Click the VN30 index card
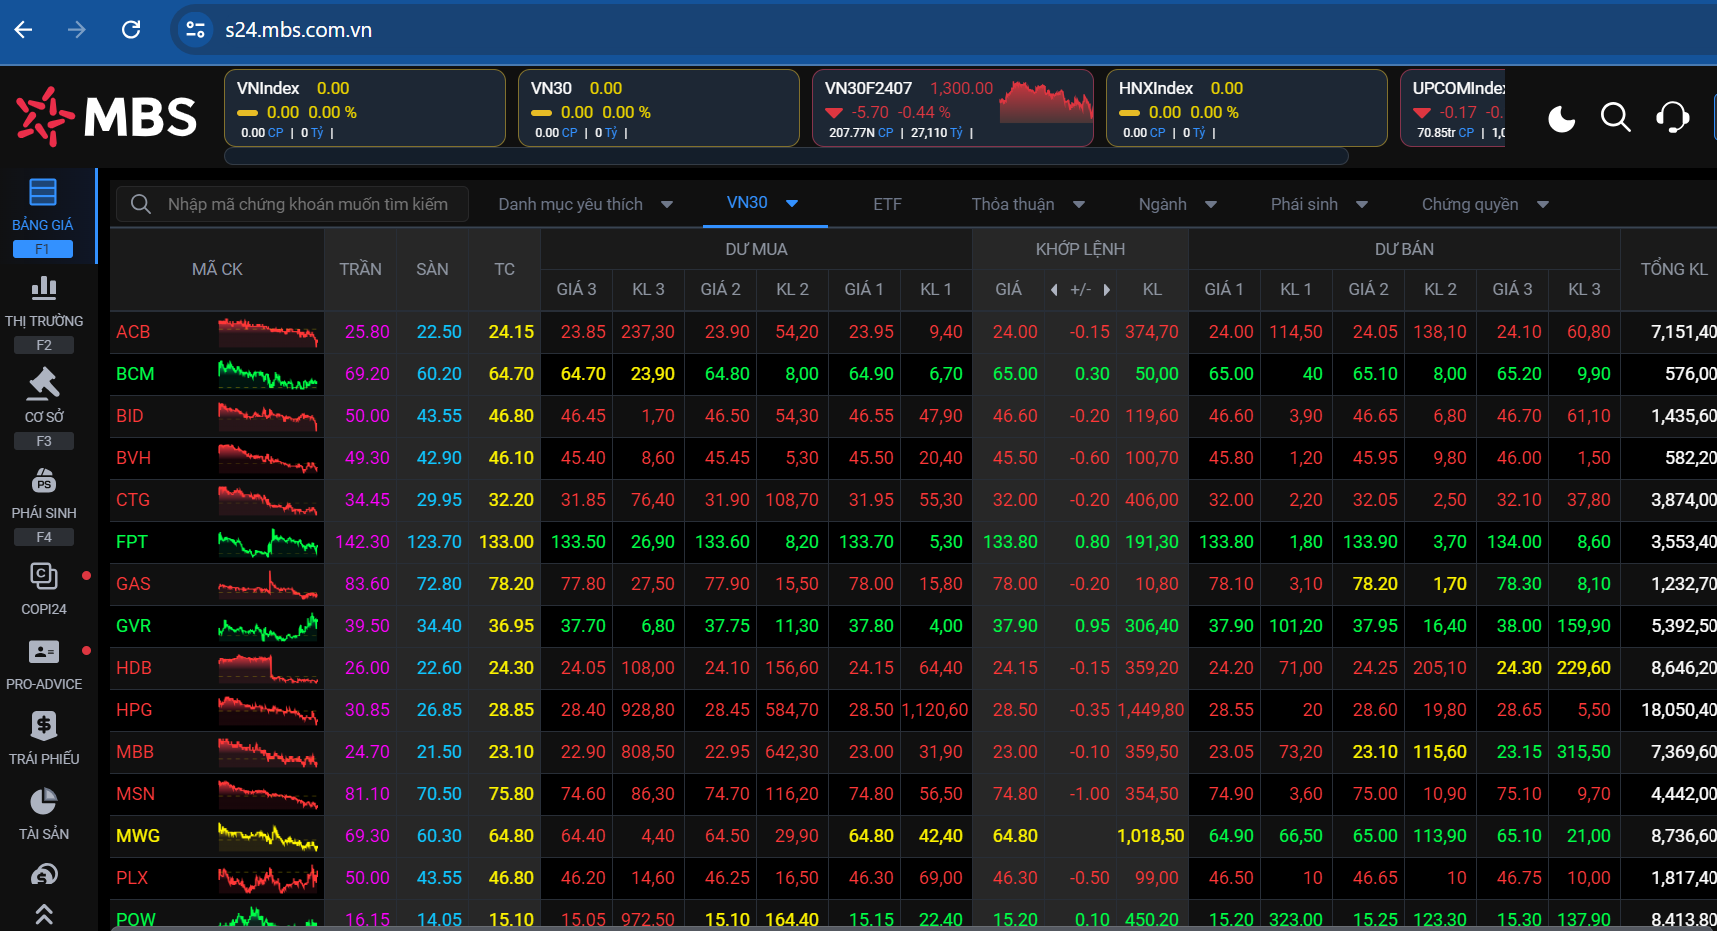The width and height of the screenshot is (1717, 931). 659,108
